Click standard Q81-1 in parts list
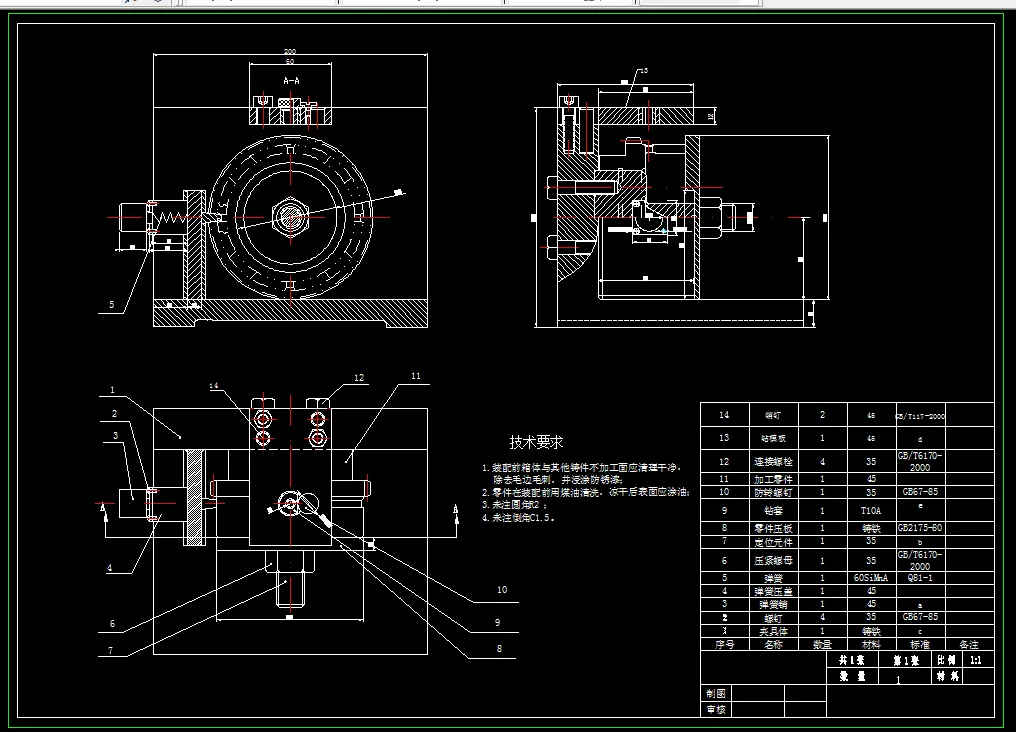The image size is (1016, 732). pos(920,577)
